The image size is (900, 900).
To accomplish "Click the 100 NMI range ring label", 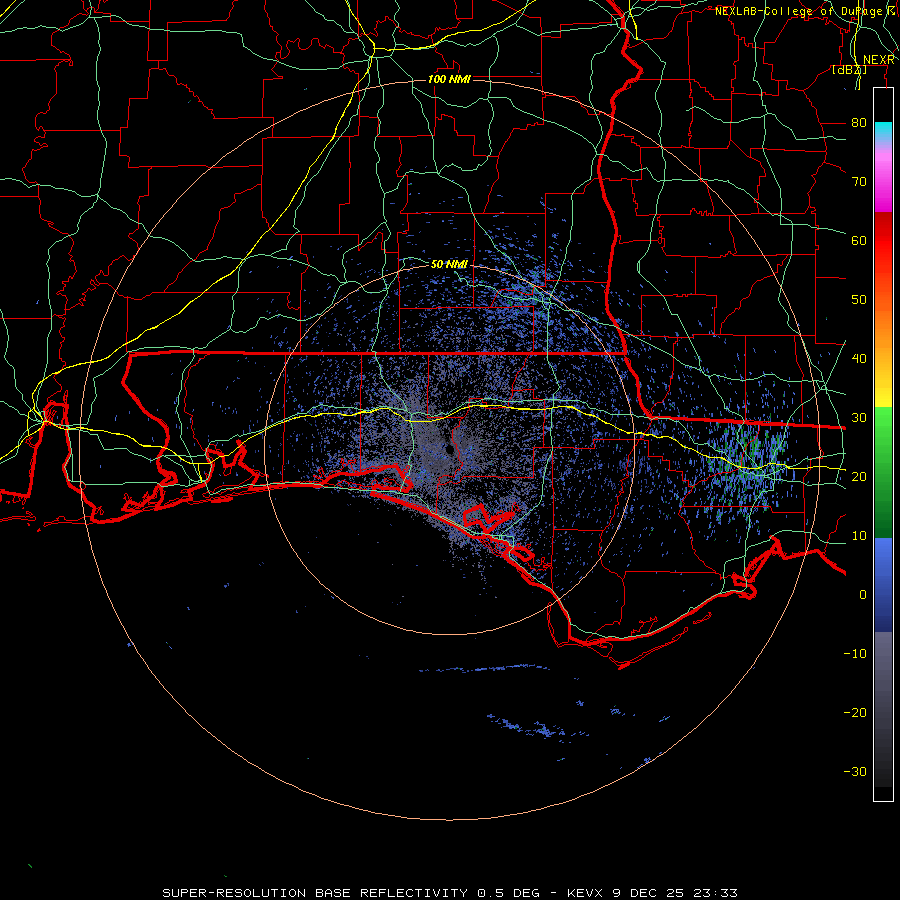I will pyautogui.click(x=449, y=79).
